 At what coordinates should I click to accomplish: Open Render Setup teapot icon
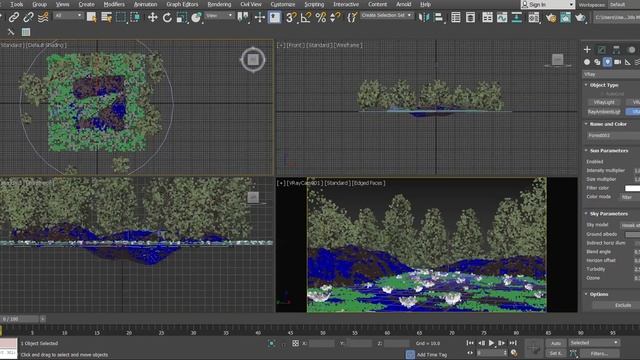[551, 18]
